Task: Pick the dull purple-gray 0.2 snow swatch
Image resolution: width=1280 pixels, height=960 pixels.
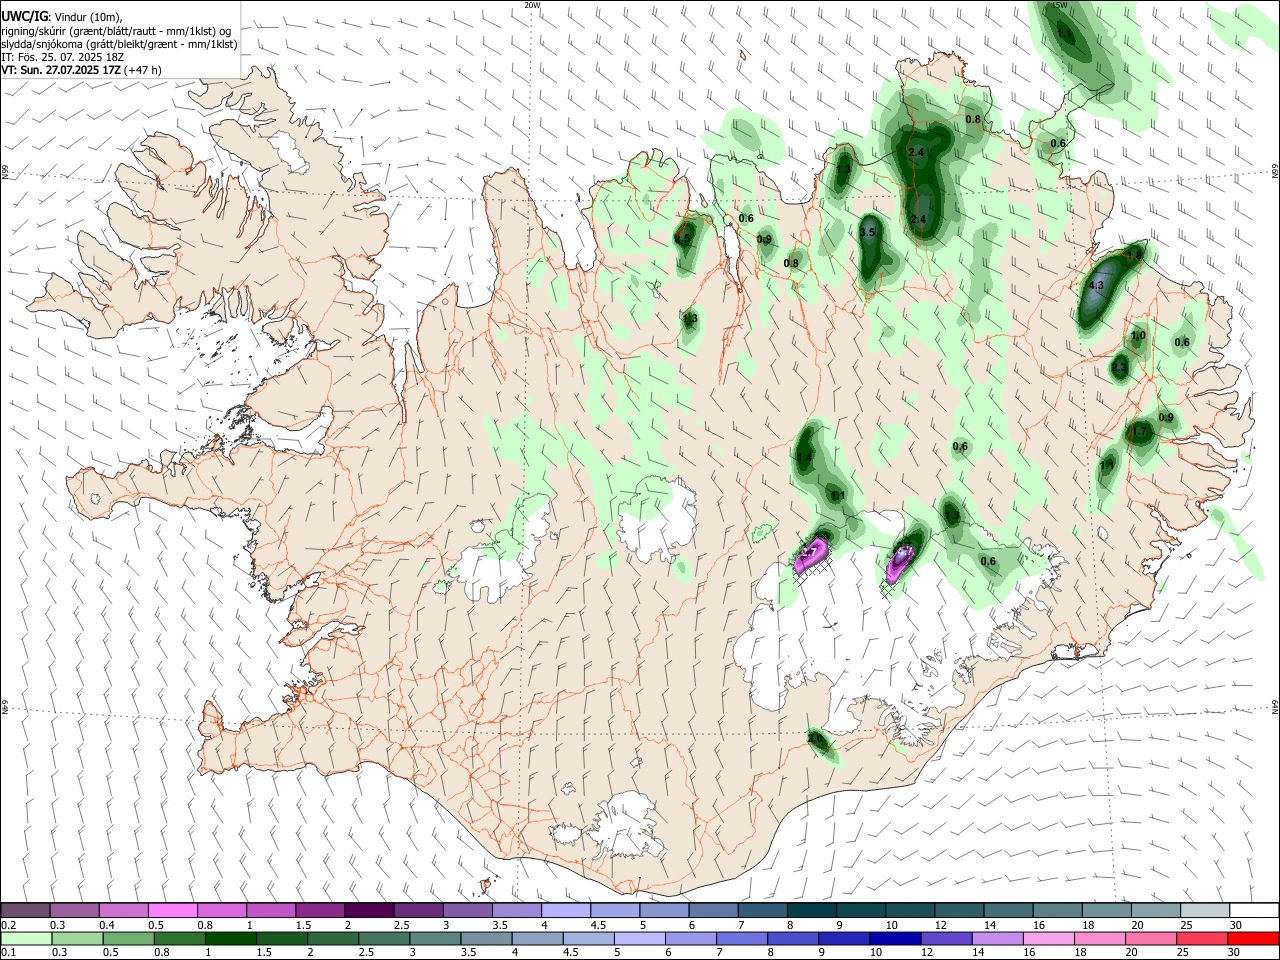Action: point(25,910)
